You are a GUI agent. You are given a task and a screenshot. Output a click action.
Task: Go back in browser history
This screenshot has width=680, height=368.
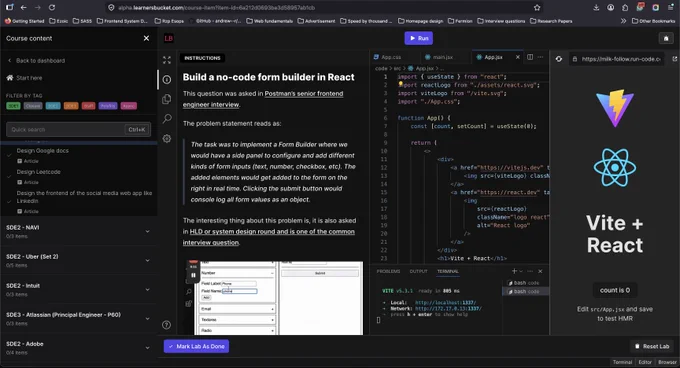click(23, 7)
